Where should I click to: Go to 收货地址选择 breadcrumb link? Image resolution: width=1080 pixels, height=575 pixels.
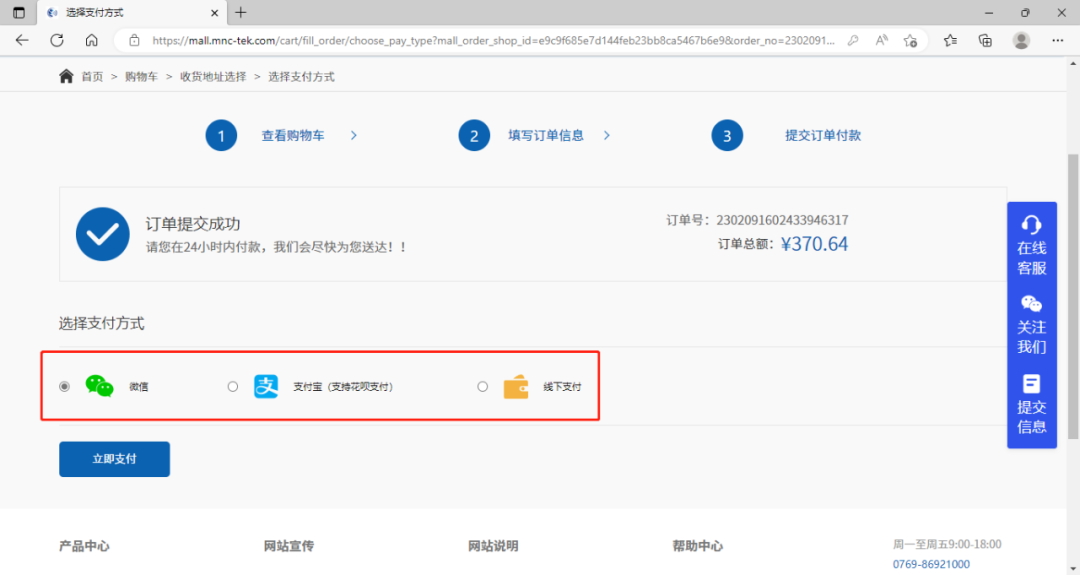tap(213, 76)
